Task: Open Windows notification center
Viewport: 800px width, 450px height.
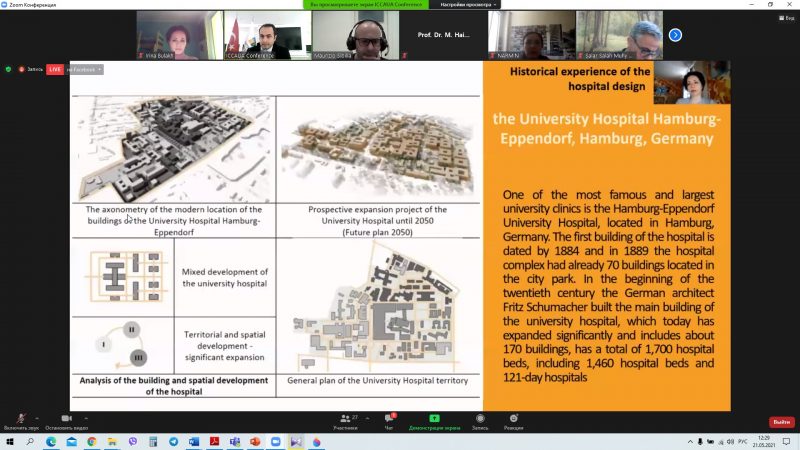Action: point(786,442)
